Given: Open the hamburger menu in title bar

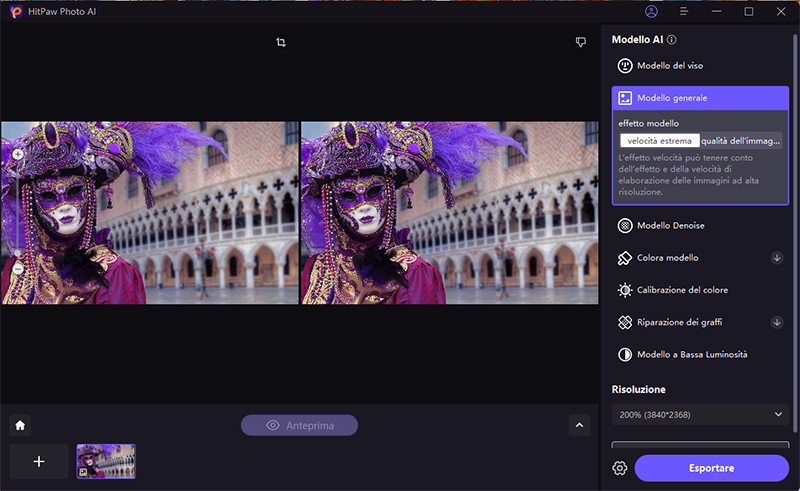Looking at the screenshot, I should (x=684, y=12).
